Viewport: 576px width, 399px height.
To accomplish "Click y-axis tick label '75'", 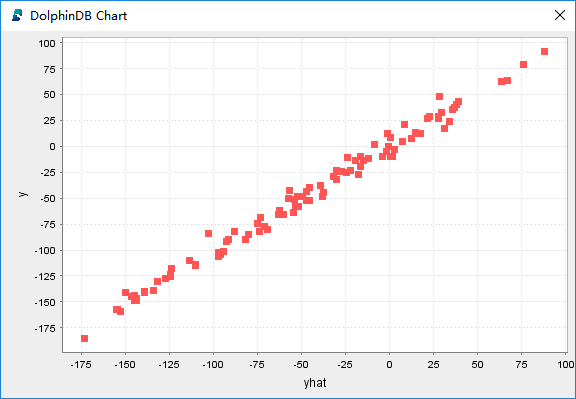I will coord(49,69).
